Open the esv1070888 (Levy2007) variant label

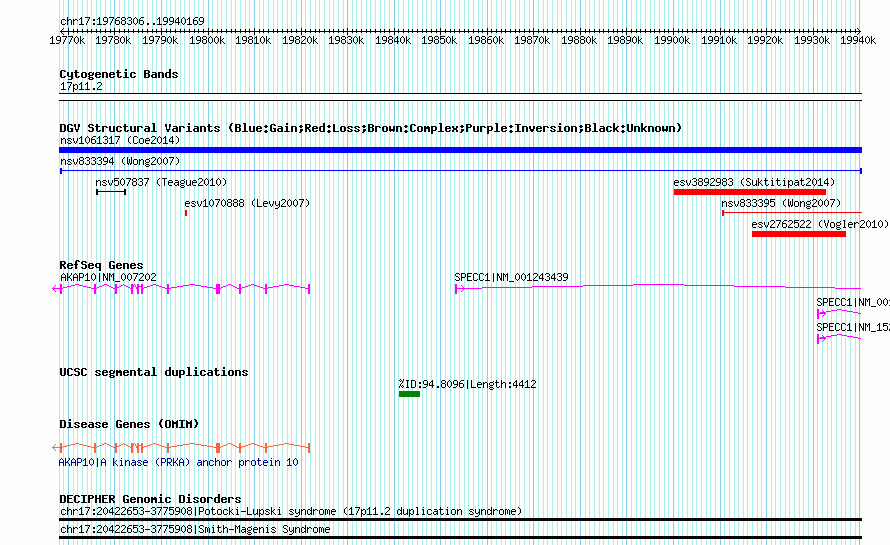pyautogui.click(x=247, y=203)
